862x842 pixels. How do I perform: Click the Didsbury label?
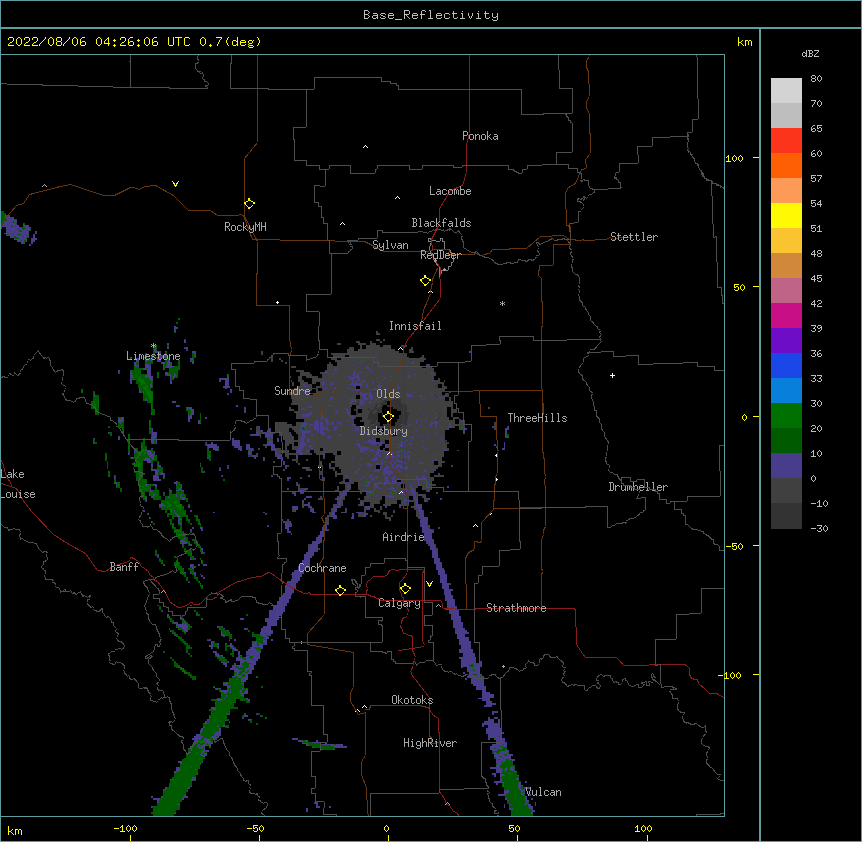[384, 431]
